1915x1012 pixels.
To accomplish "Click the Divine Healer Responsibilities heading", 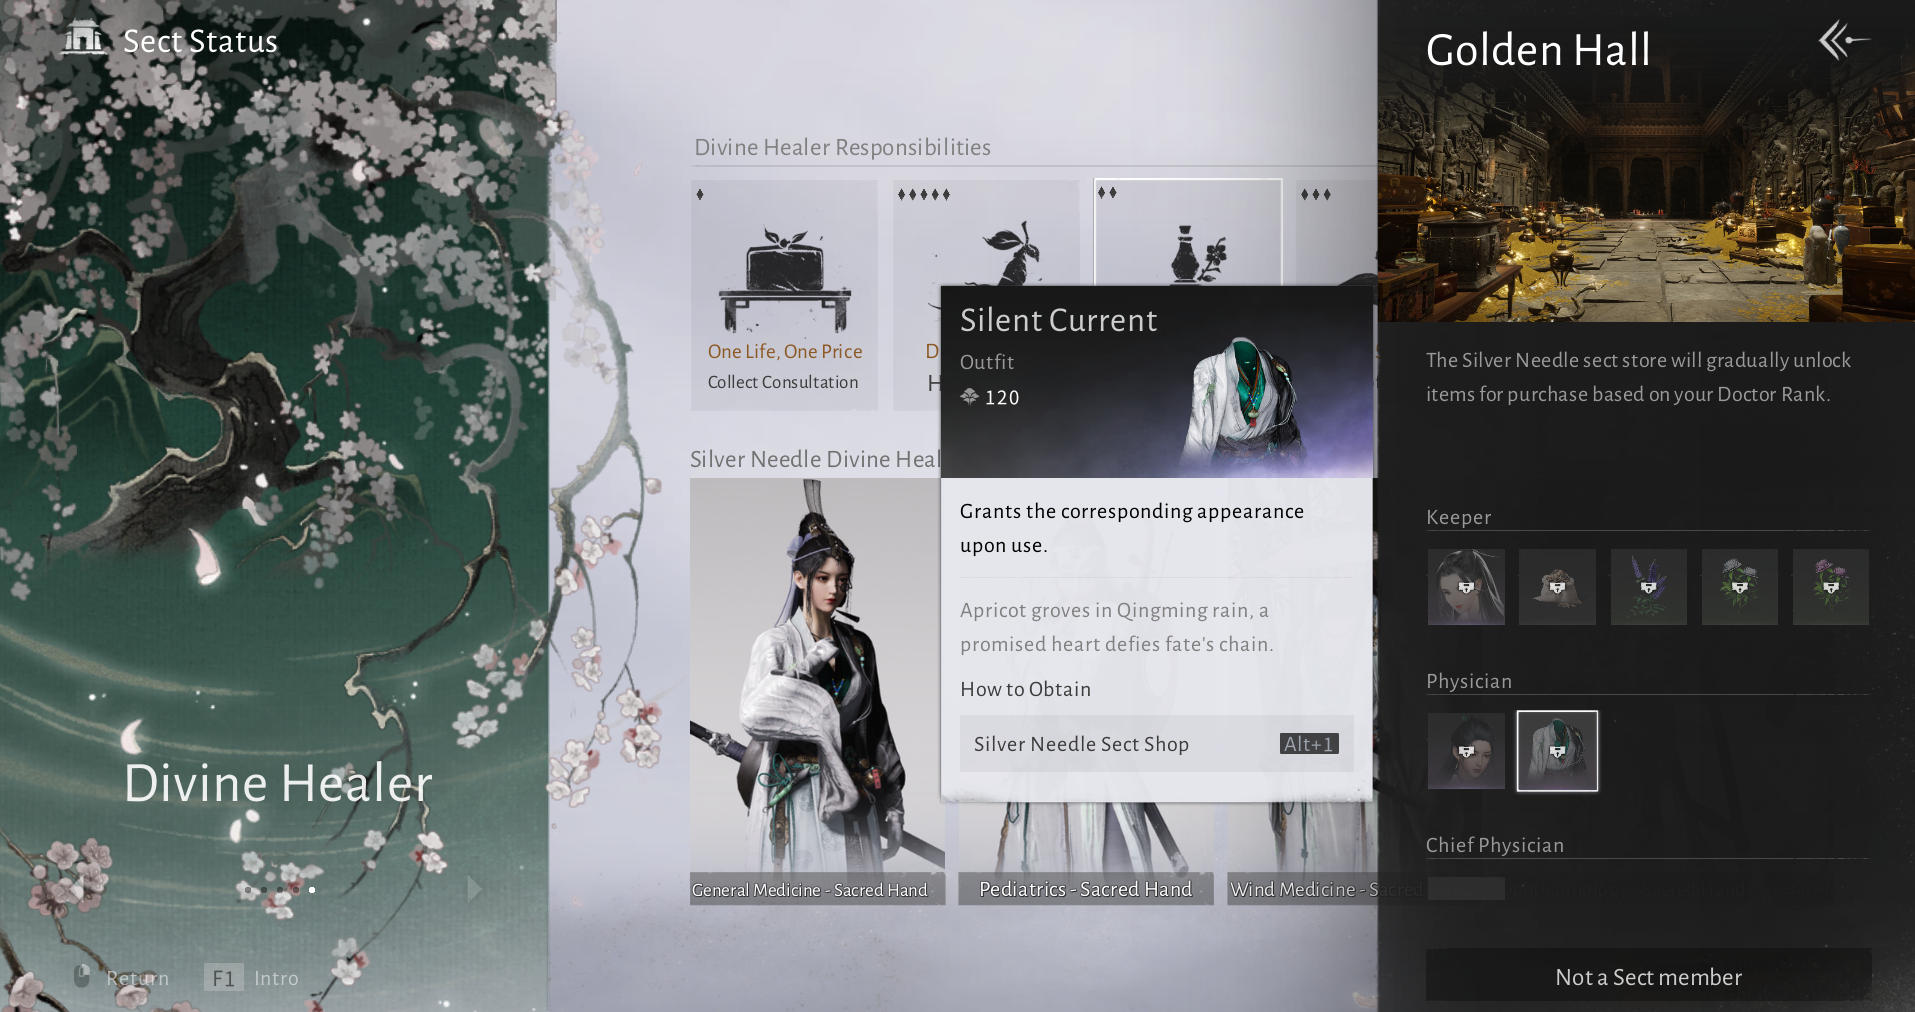I will pos(842,147).
